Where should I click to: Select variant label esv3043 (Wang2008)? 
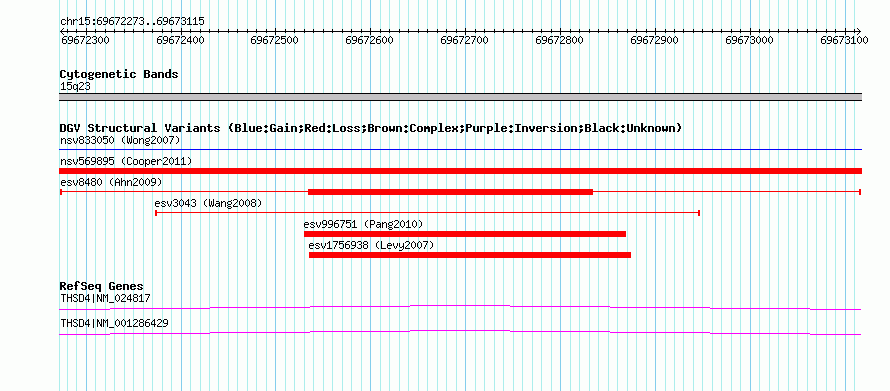tap(208, 203)
